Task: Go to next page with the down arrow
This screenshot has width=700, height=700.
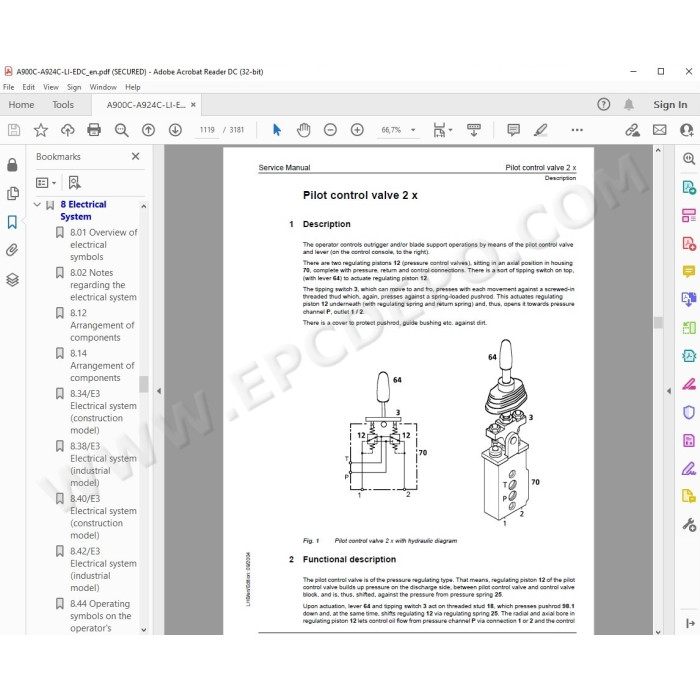Action: coord(175,130)
